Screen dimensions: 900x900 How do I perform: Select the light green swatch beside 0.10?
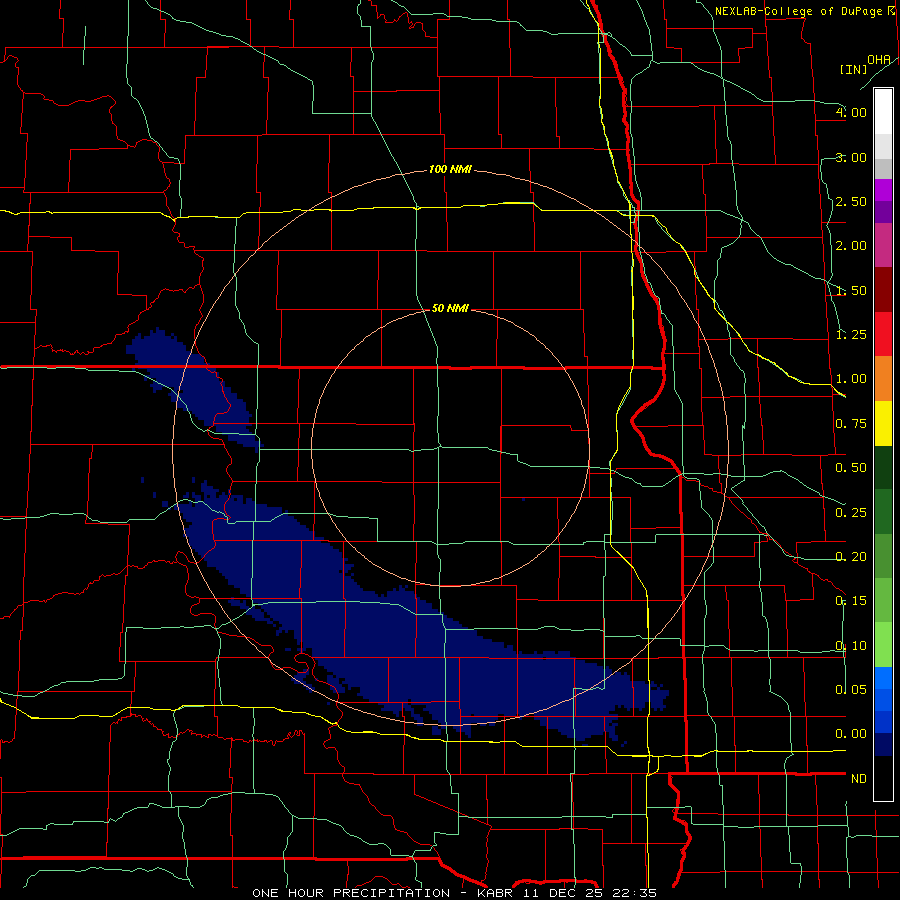point(883,645)
